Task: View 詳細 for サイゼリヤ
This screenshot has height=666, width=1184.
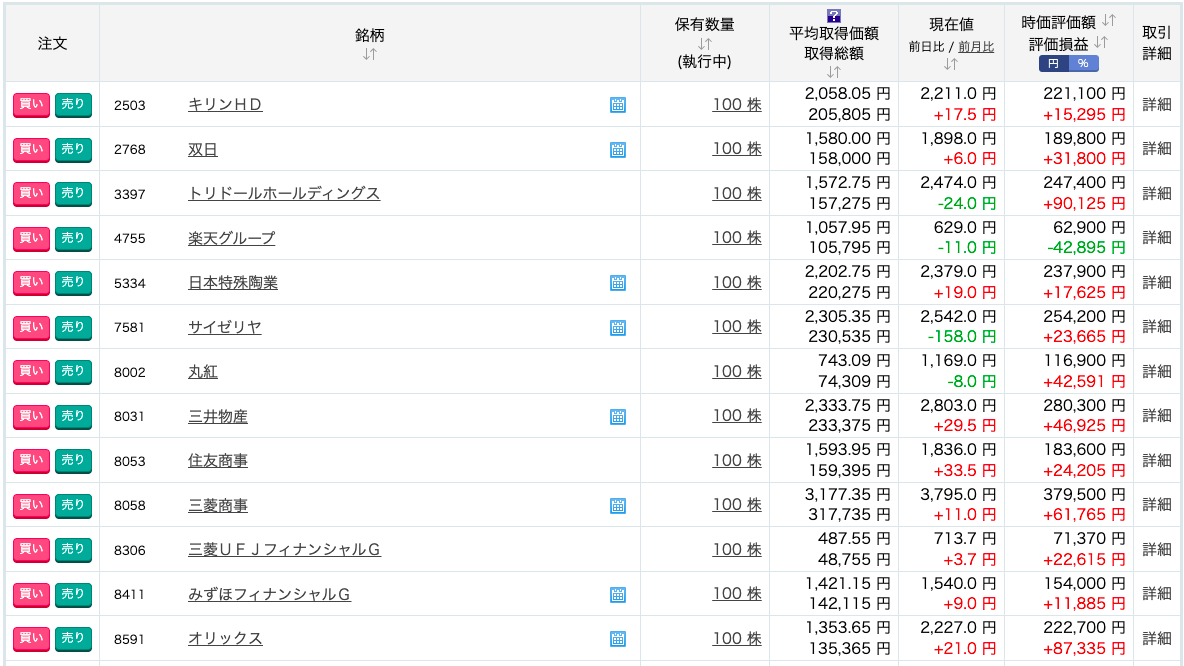Action: click(1157, 327)
